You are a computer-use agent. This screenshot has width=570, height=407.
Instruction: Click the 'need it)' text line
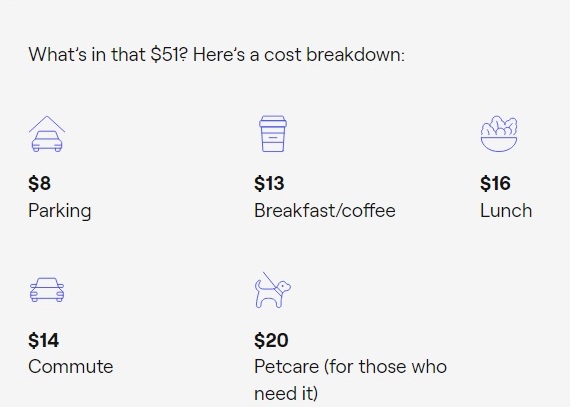click(286, 394)
